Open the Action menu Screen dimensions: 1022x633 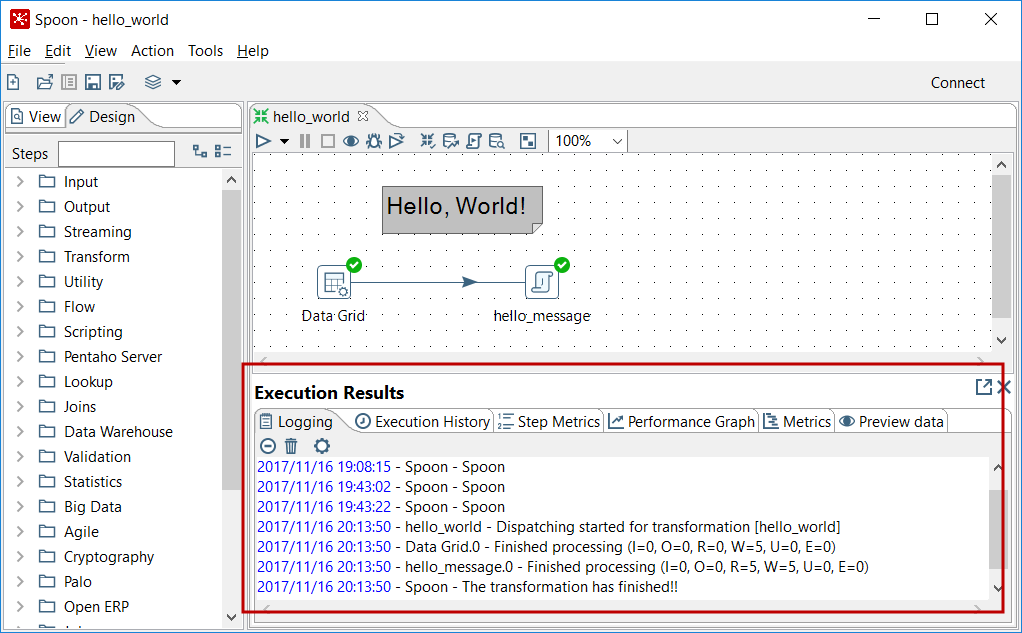pyautogui.click(x=153, y=51)
